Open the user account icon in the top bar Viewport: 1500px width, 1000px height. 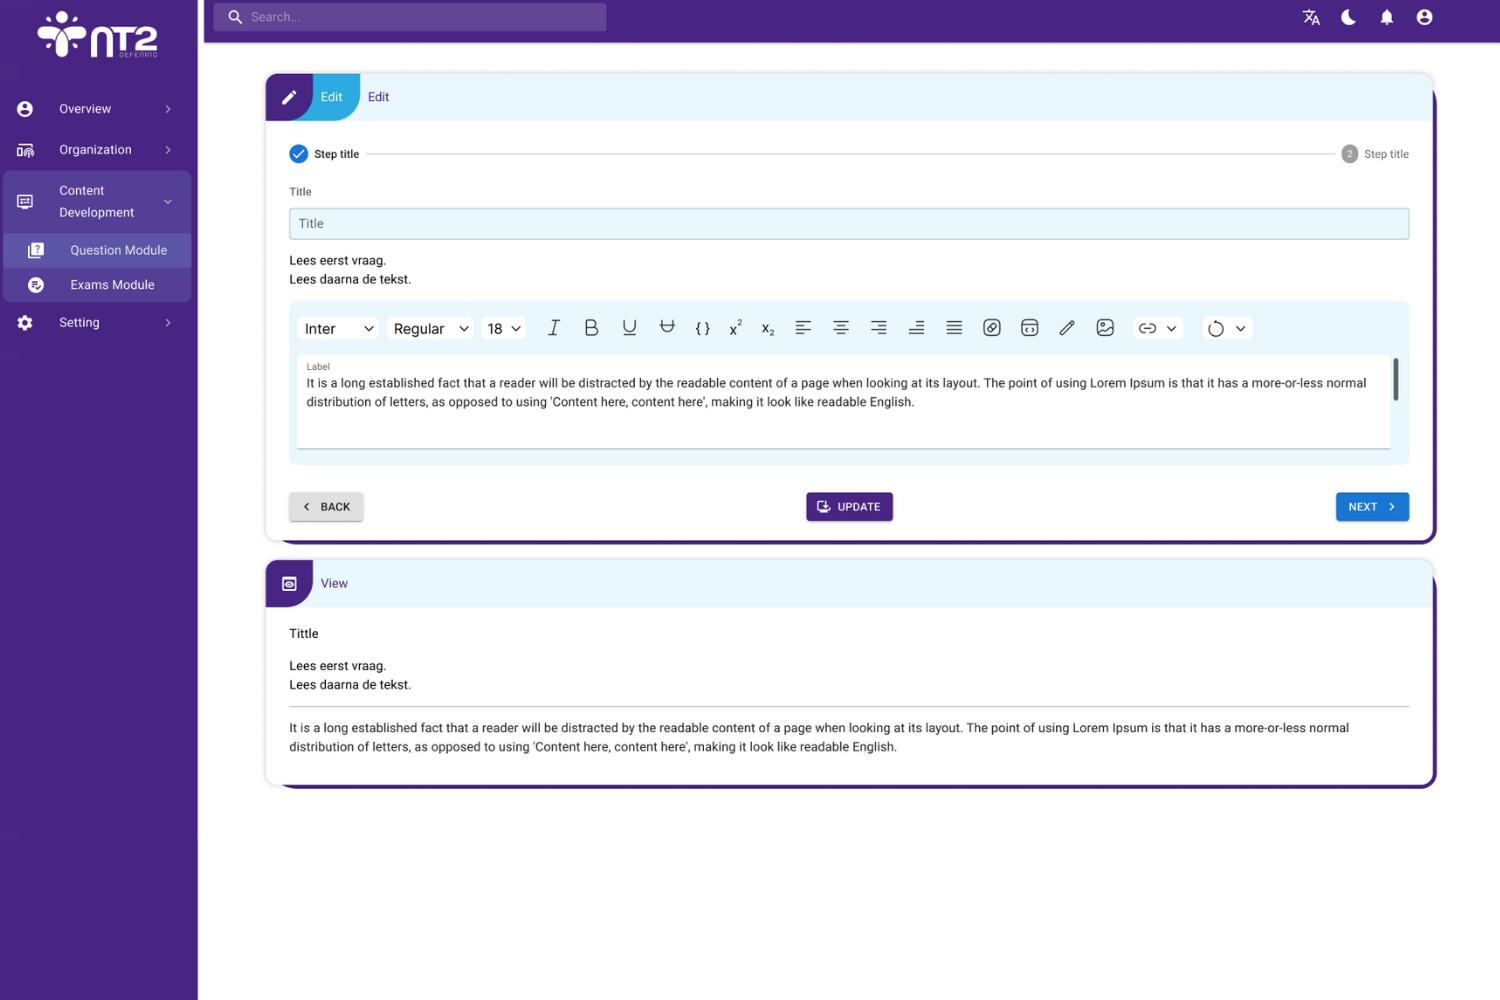point(1424,17)
